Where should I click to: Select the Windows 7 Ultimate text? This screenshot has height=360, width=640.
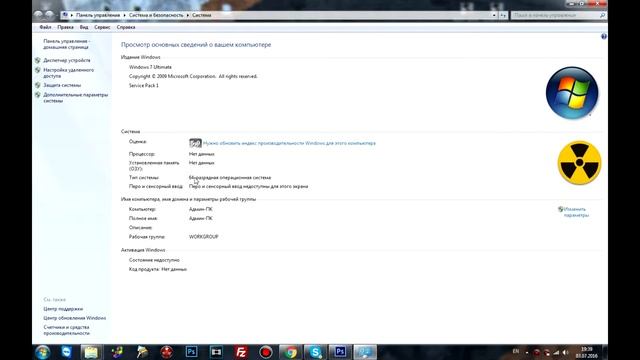150,67
